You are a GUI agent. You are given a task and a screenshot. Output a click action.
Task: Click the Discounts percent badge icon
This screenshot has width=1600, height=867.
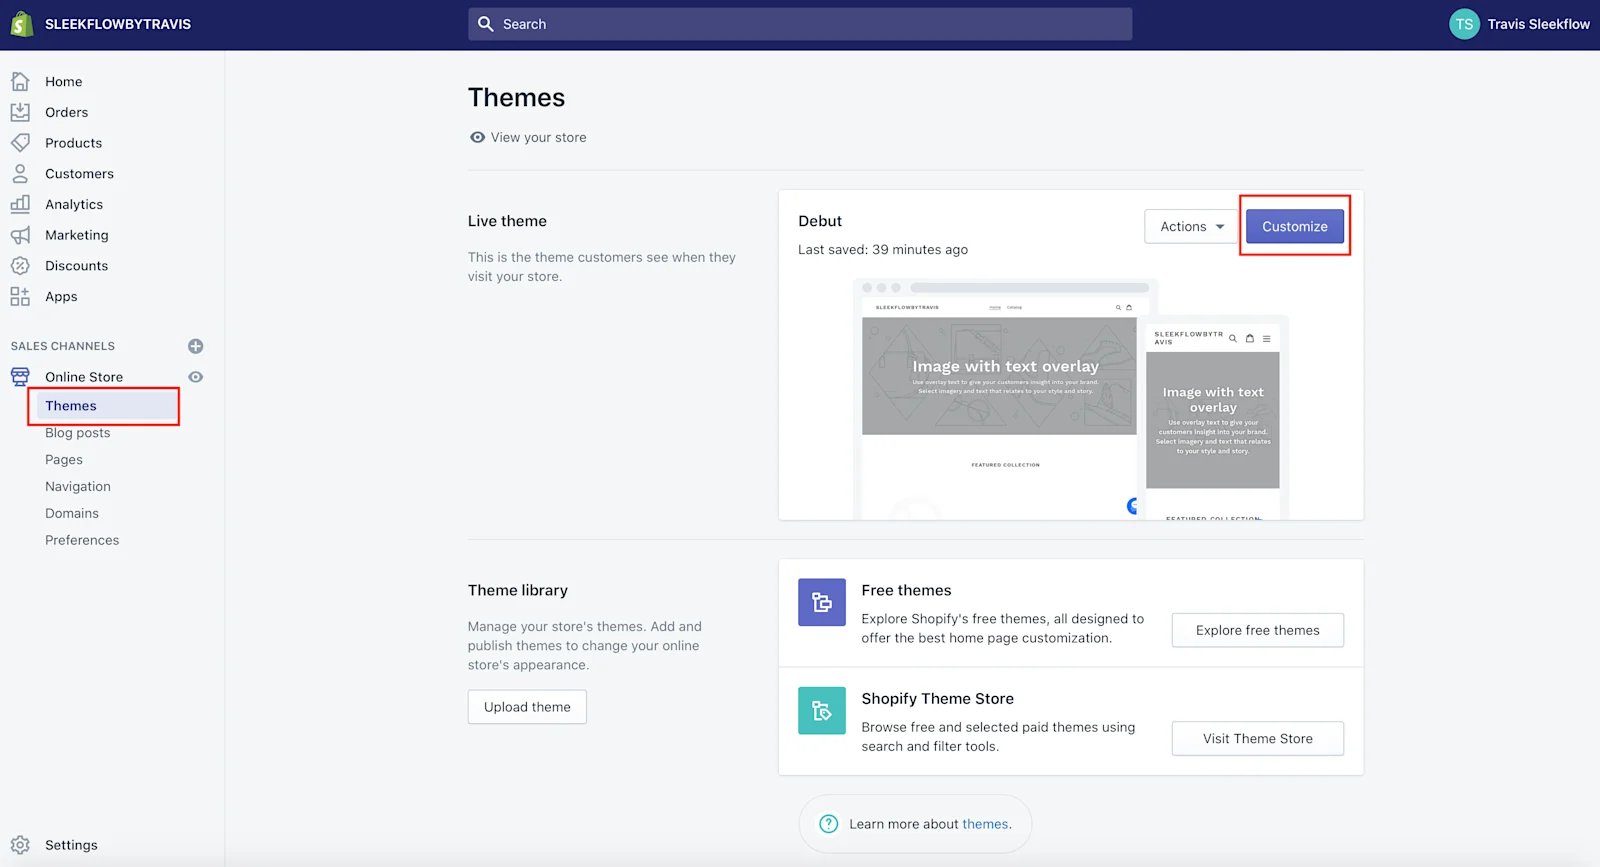(20, 265)
